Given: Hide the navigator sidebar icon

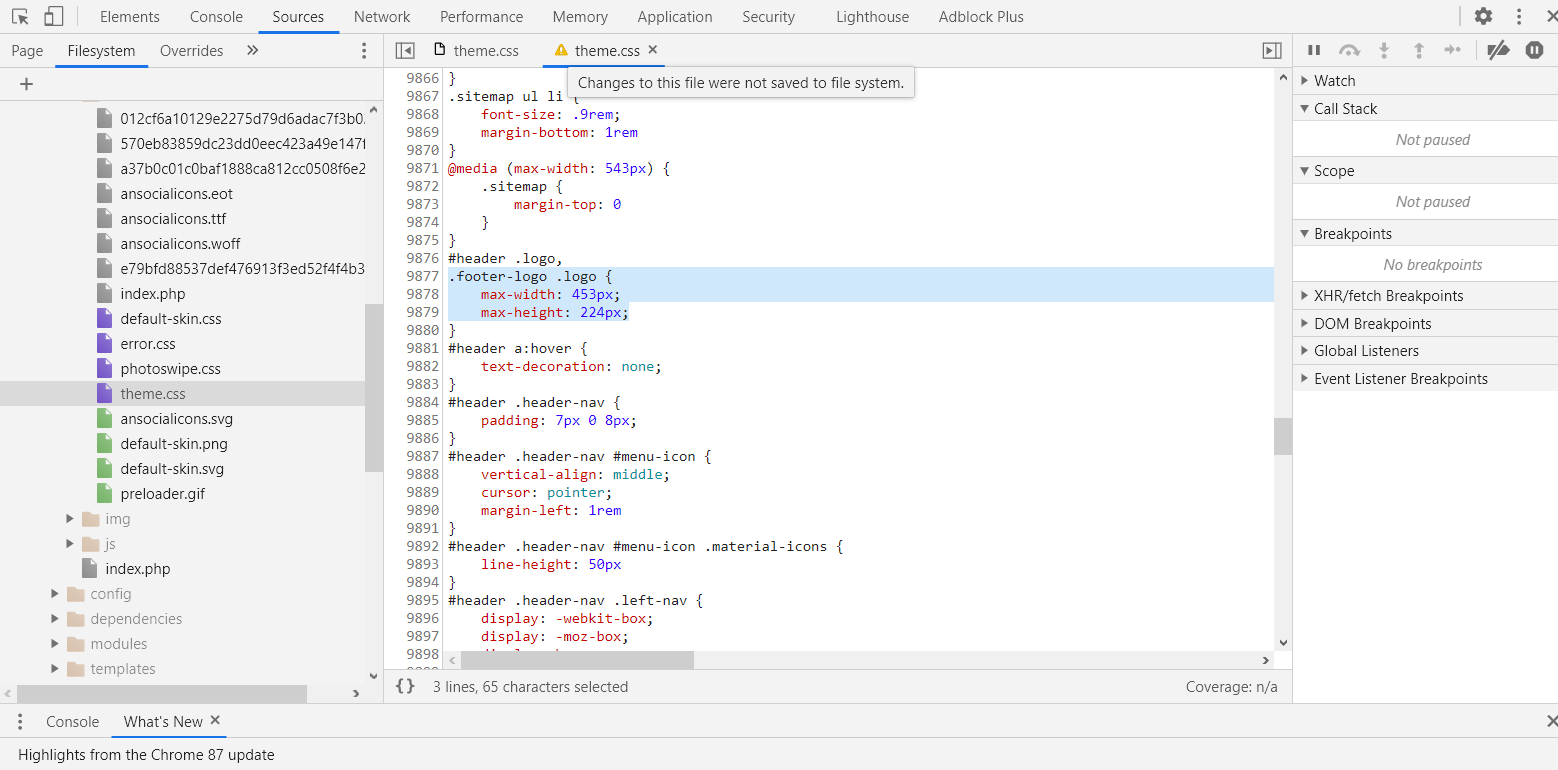Looking at the screenshot, I should [405, 50].
